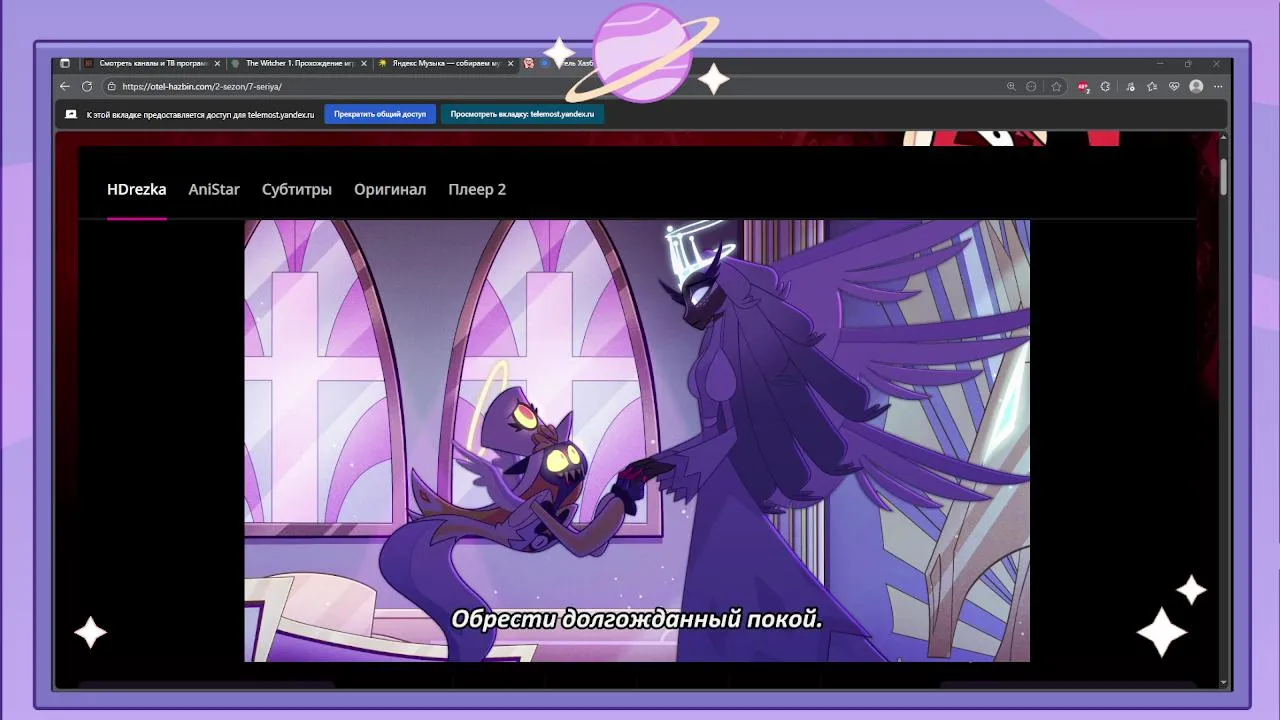Screen dimensions: 1280x720
Task: Click the video player frame
Action: click(637, 441)
